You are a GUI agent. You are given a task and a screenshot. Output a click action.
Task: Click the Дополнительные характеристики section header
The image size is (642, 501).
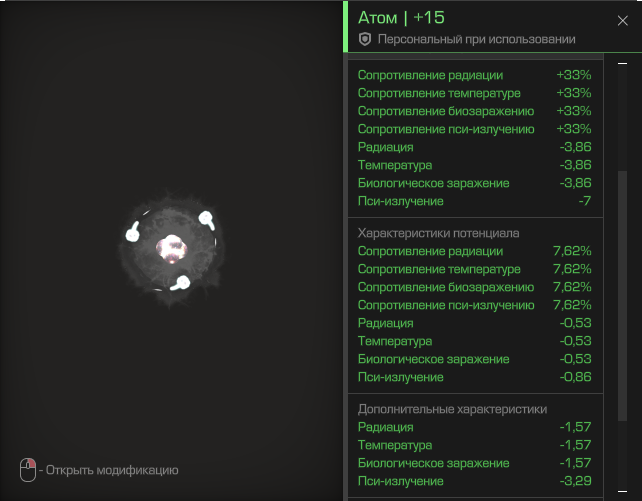pyautogui.click(x=452, y=409)
